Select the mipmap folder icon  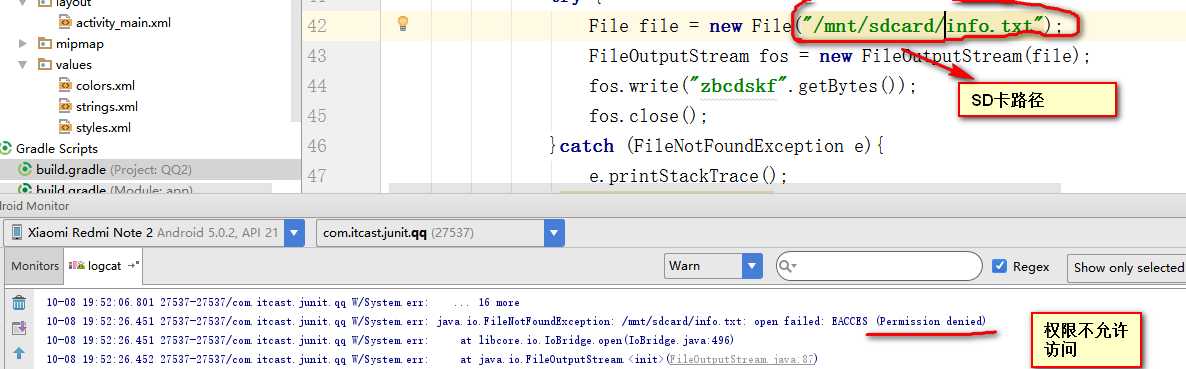[45, 43]
